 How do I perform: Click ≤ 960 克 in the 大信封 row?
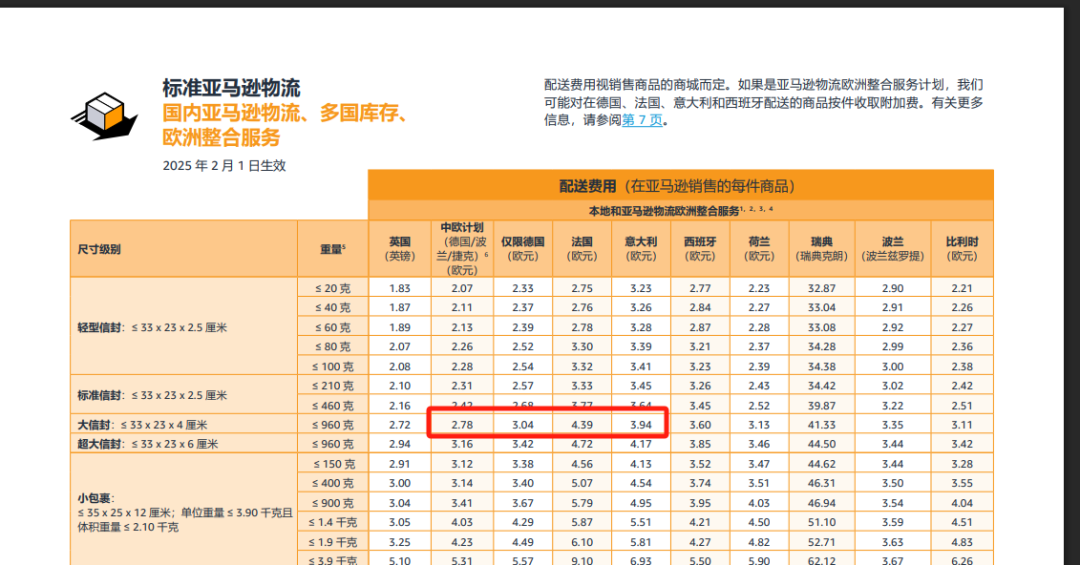click(x=333, y=425)
